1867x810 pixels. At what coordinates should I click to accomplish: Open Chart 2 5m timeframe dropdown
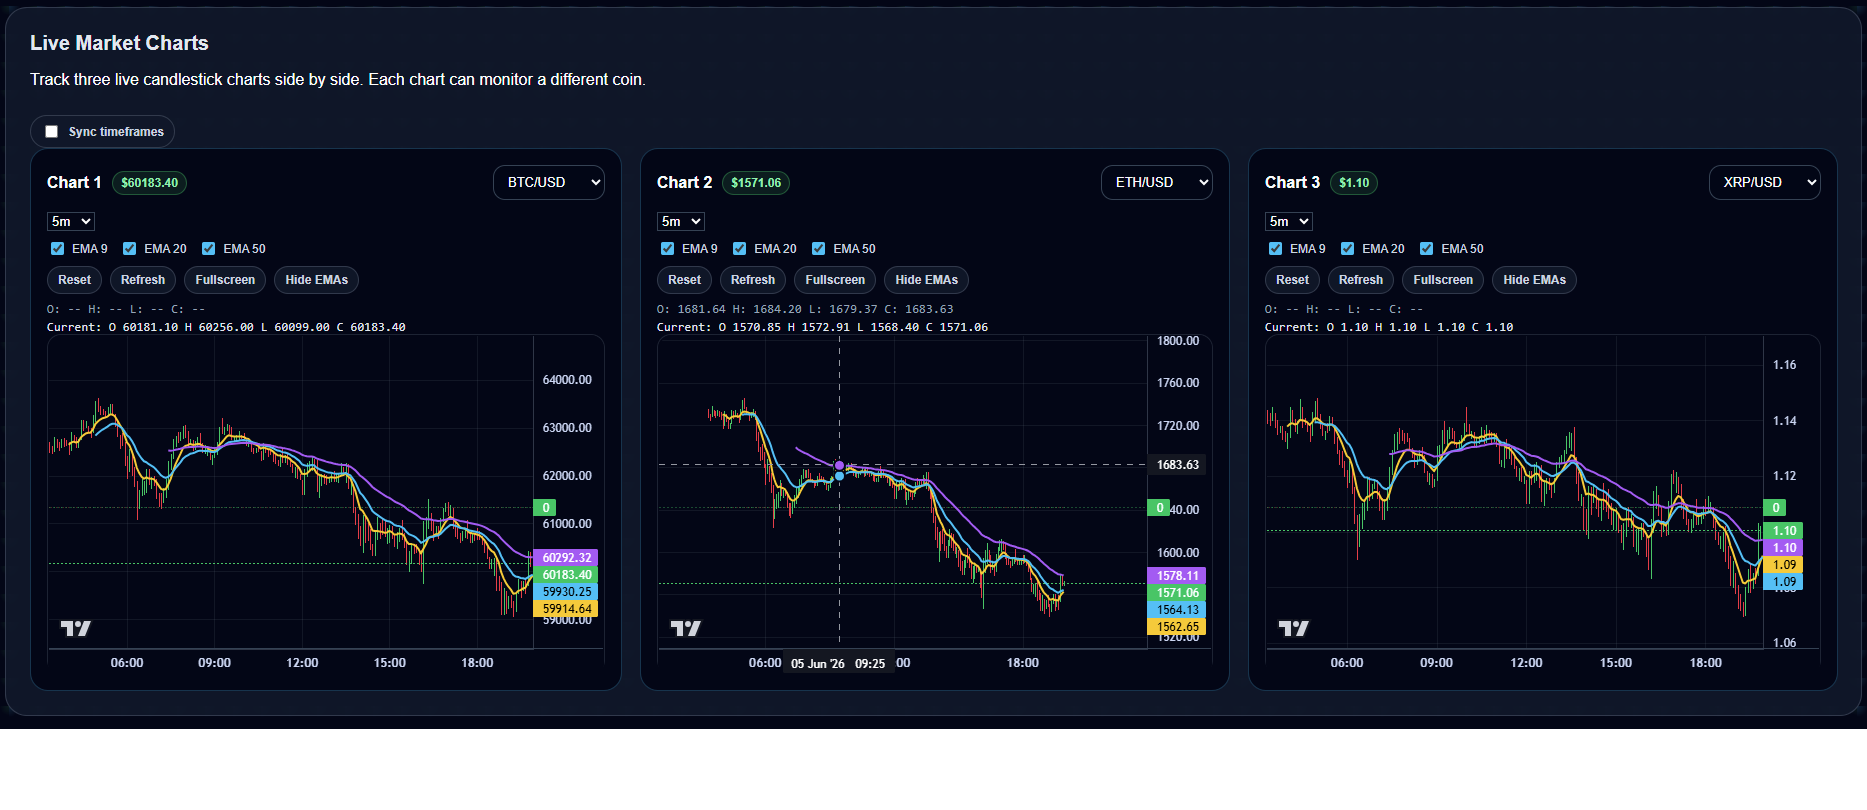pos(680,221)
